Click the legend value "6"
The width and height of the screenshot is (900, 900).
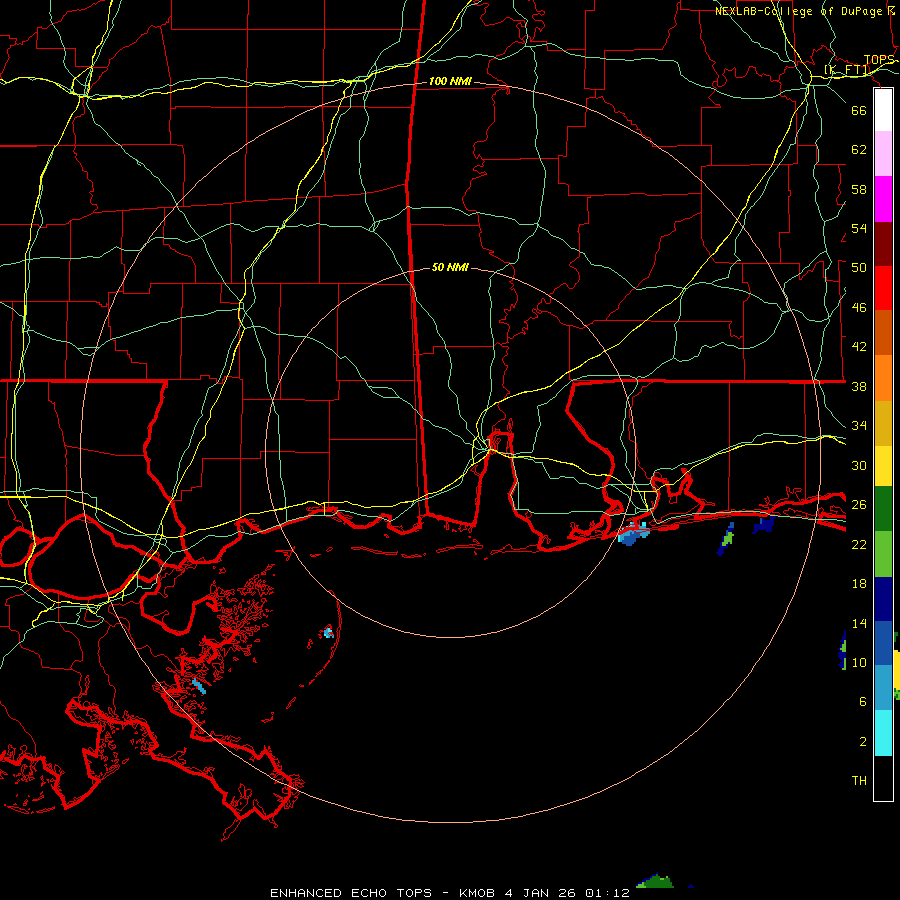(x=862, y=702)
